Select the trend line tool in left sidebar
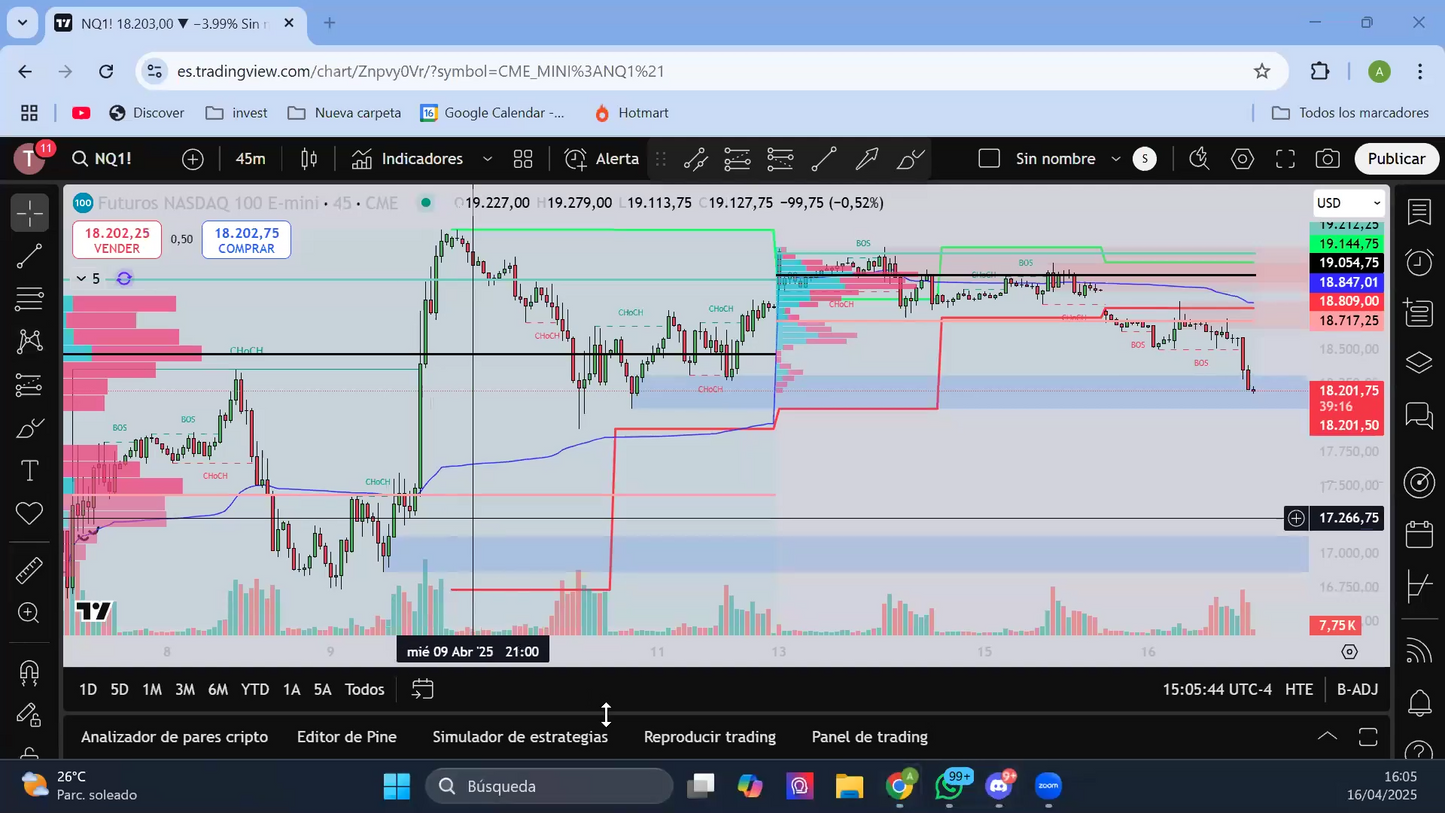Viewport: 1445px width, 813px height. click(x=30, y=256)
